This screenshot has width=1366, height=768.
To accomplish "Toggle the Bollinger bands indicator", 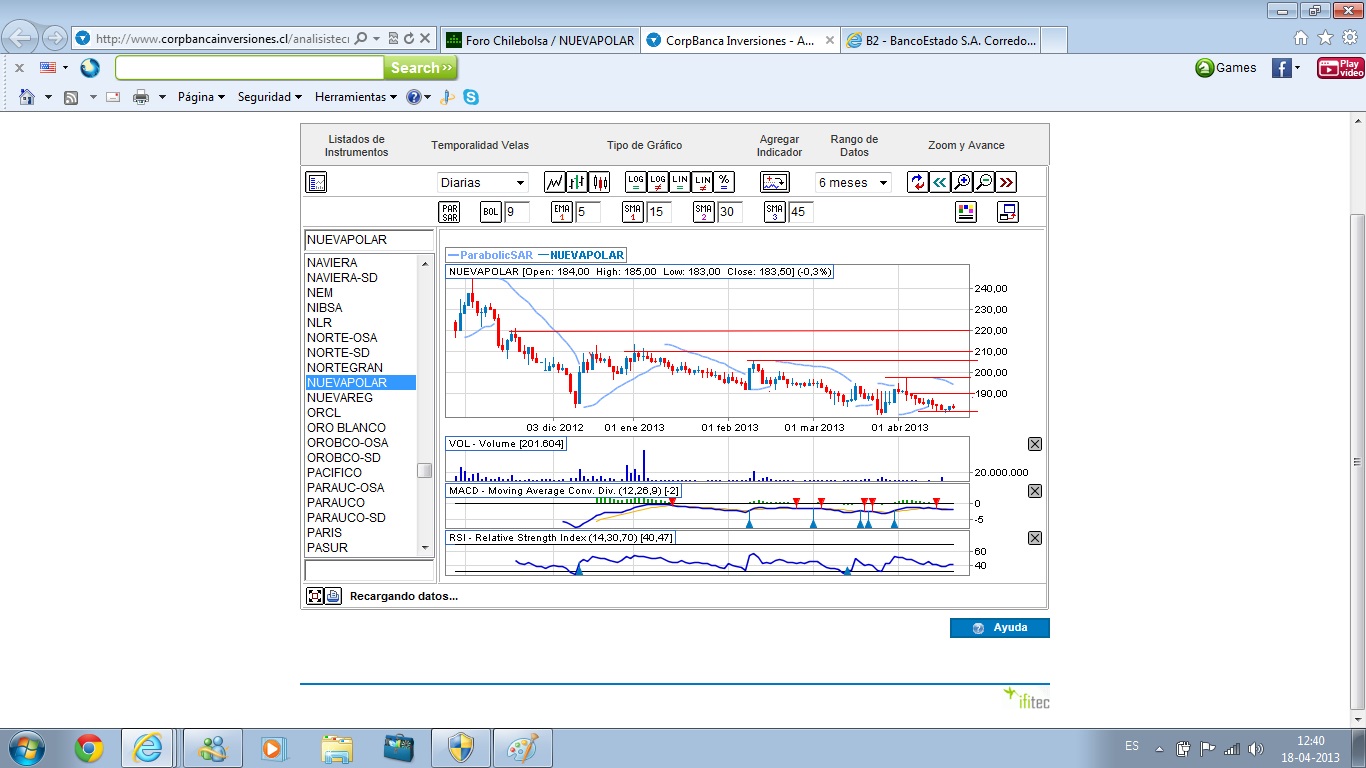I will [491, 212].
